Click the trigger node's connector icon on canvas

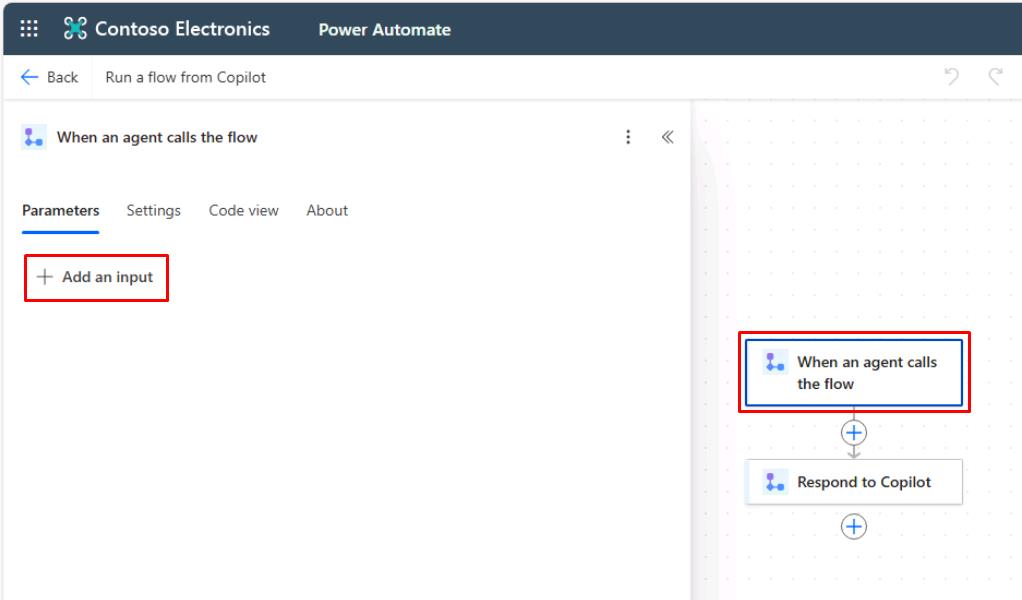pyautogui.click(x=775, y=362)
